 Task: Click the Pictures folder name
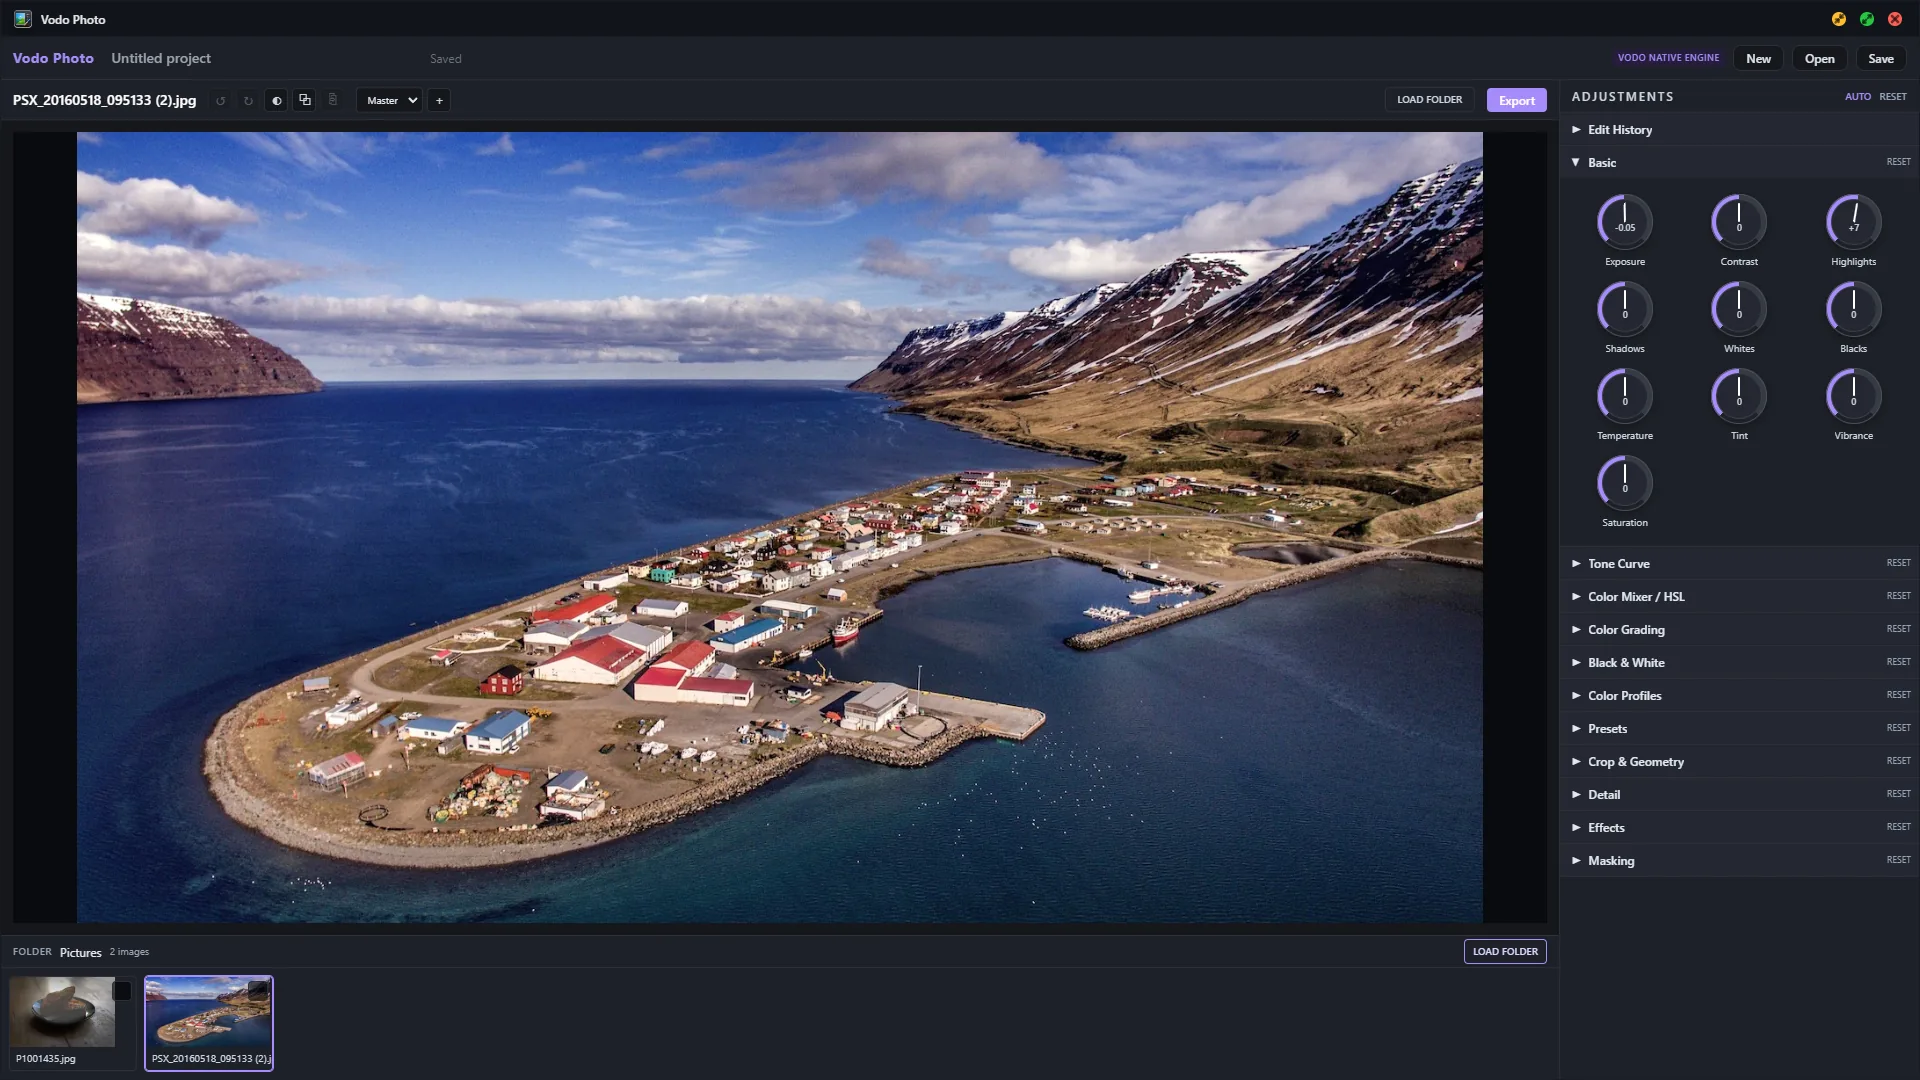click(80, 953)
